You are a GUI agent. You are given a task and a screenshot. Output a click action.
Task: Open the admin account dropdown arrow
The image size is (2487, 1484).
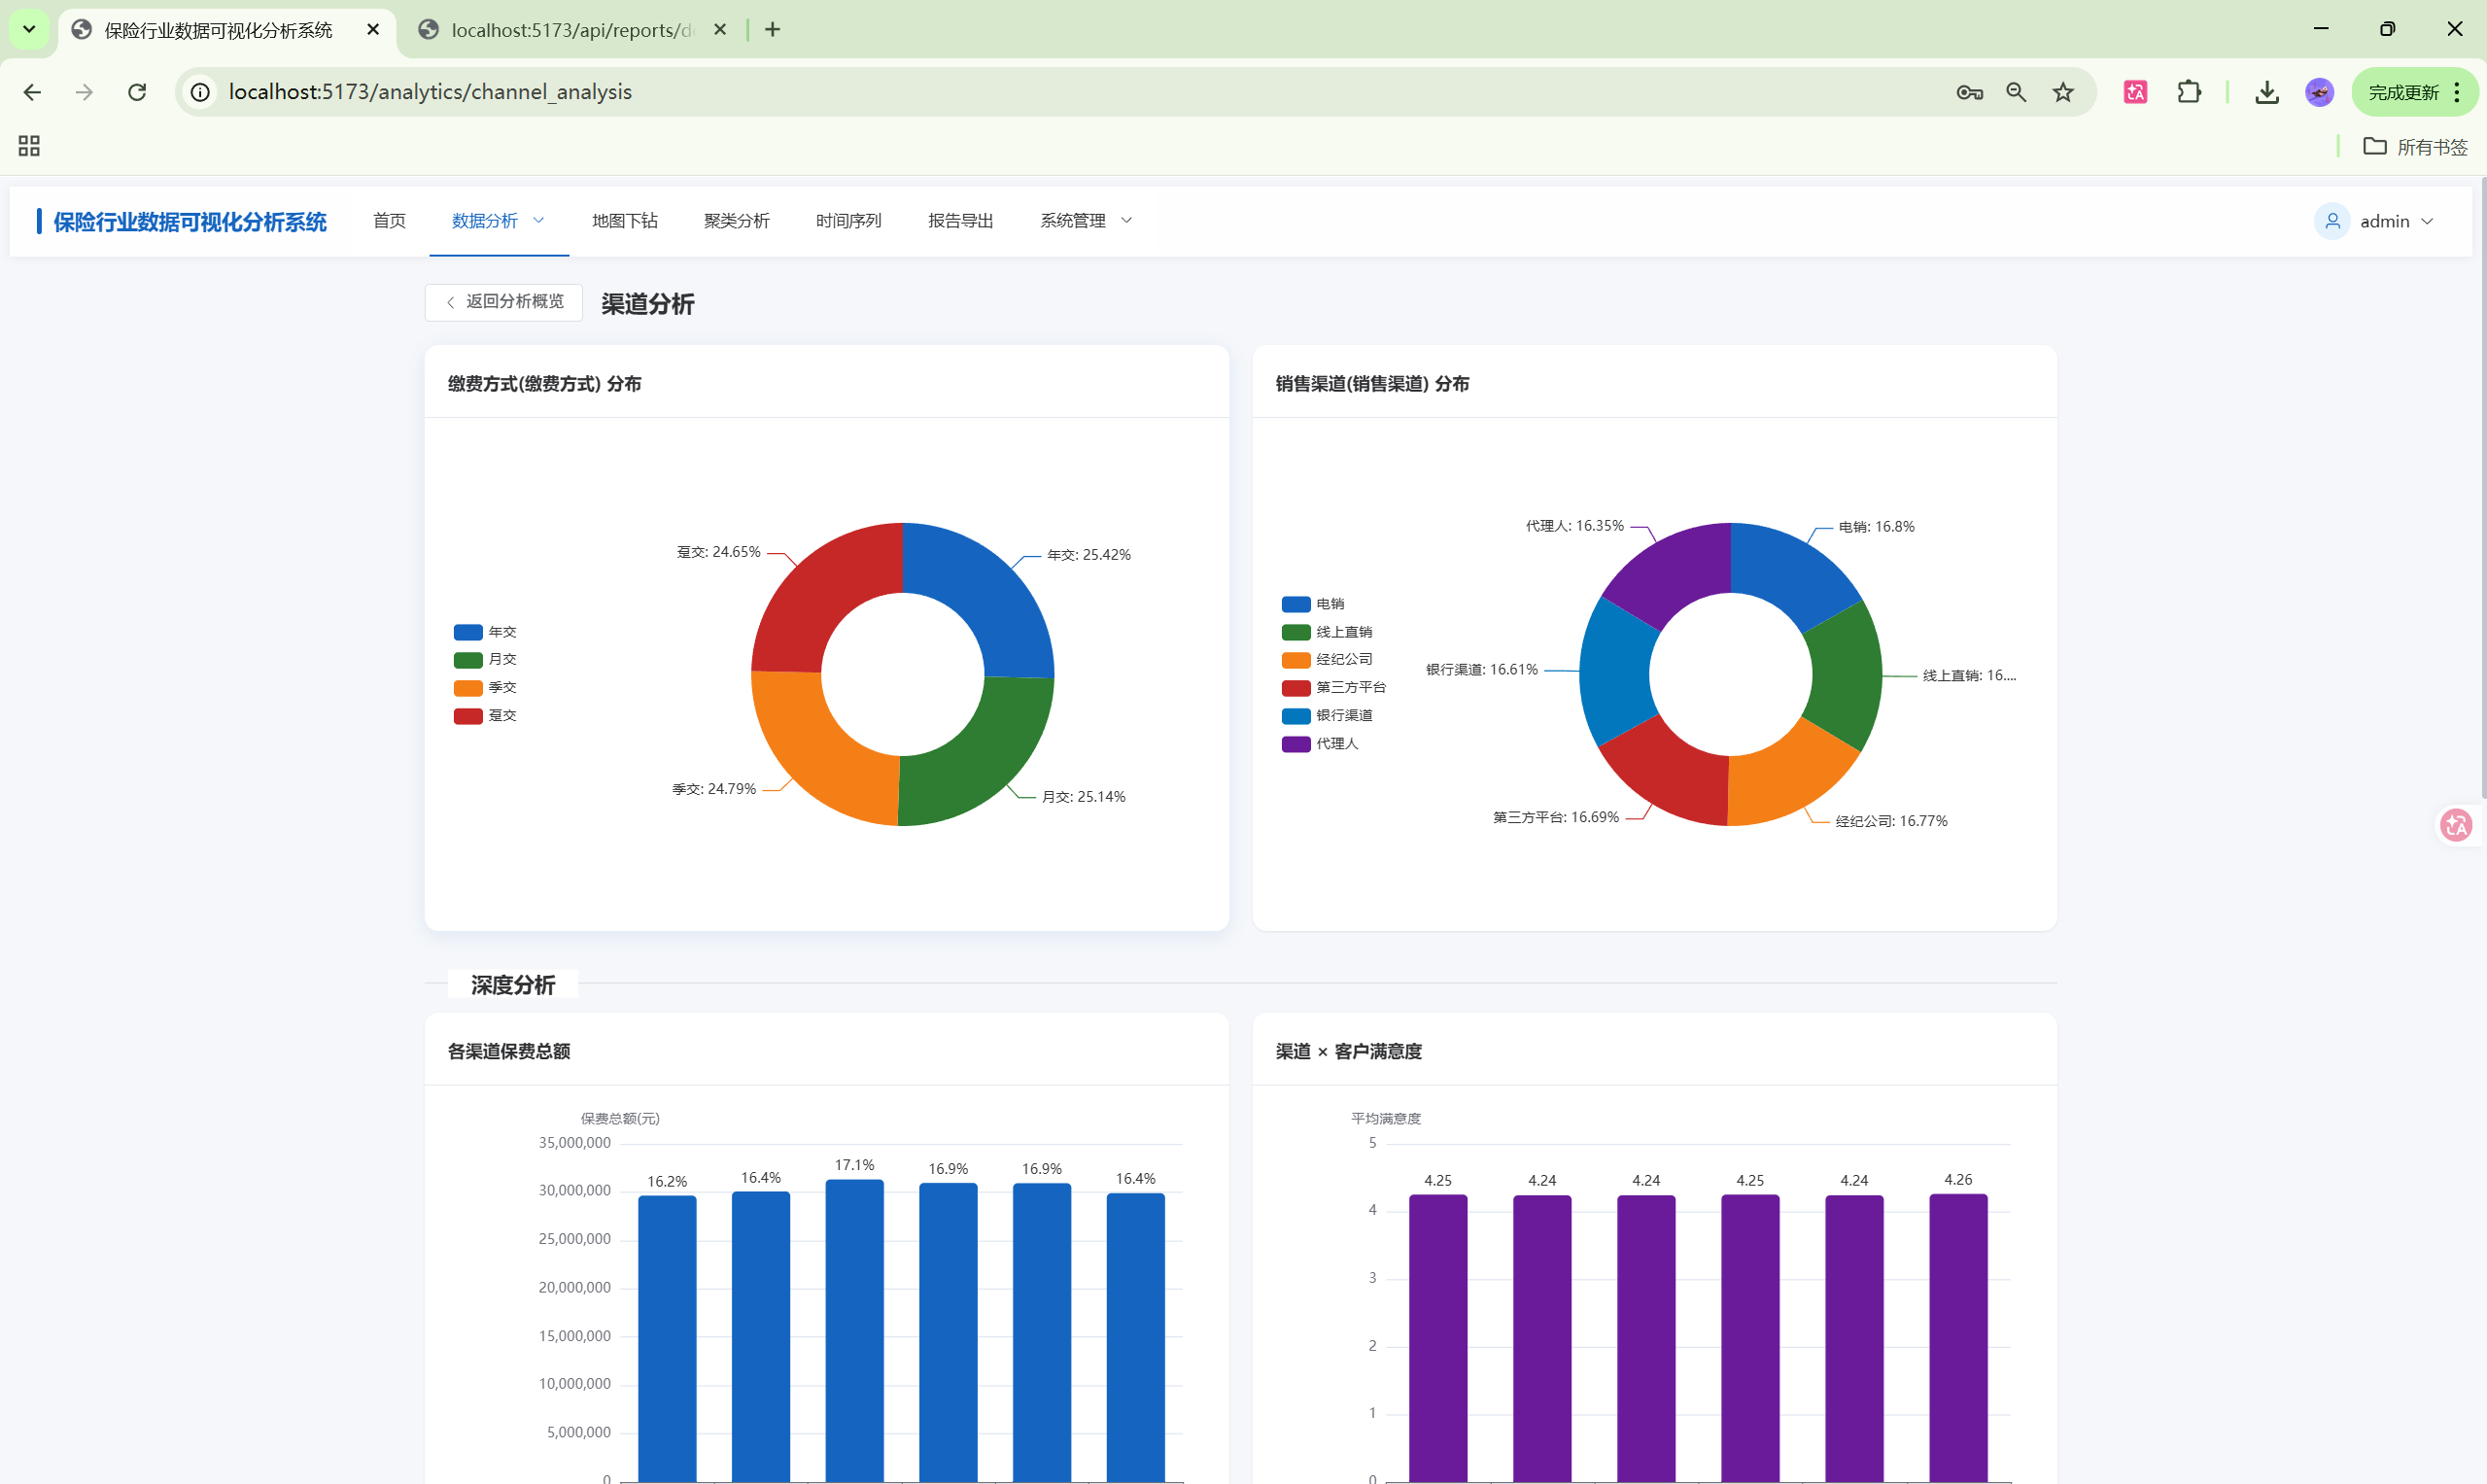click(2428, 221)
